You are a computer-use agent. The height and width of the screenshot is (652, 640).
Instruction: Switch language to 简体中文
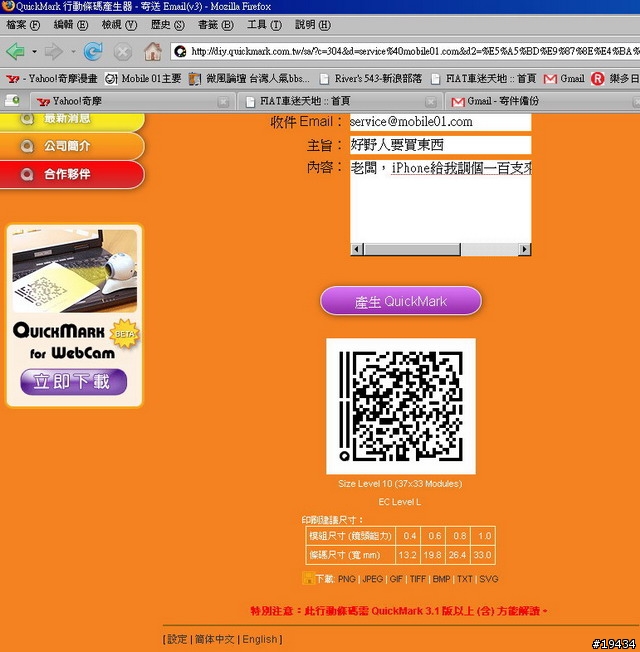point(215,639)
